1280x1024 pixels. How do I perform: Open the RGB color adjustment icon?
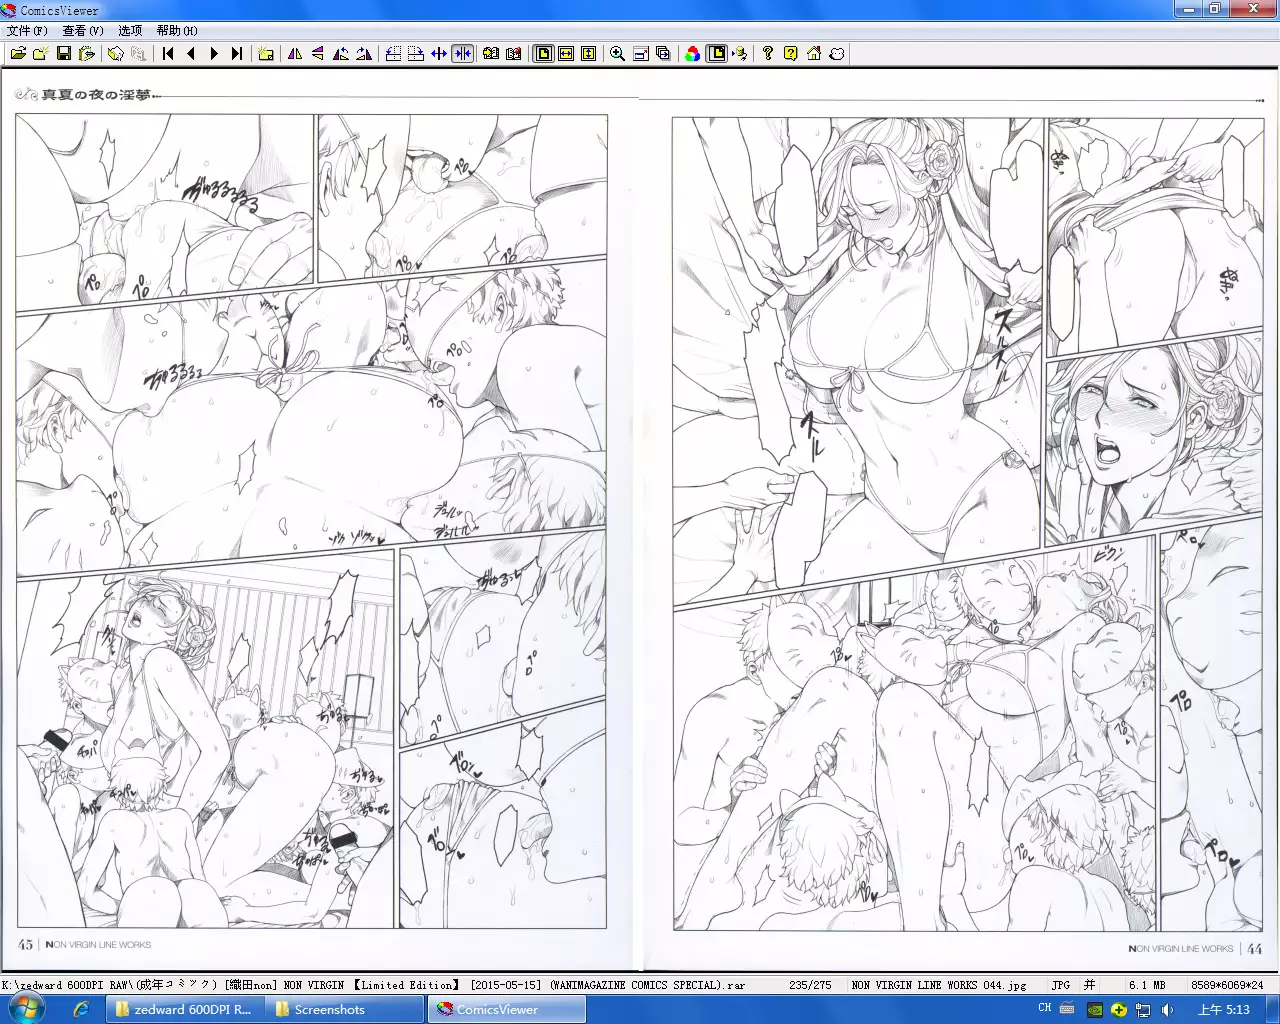pos(692,54)
